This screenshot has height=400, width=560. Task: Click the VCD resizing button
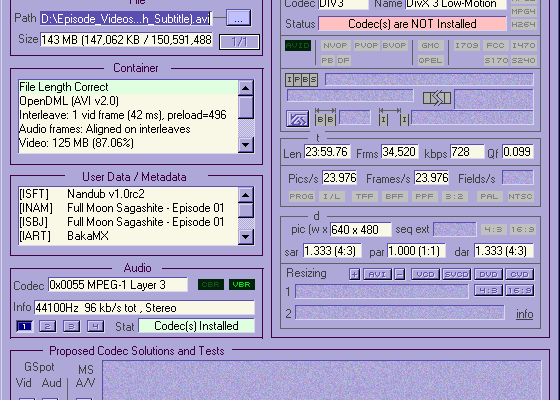pos(425,274)
